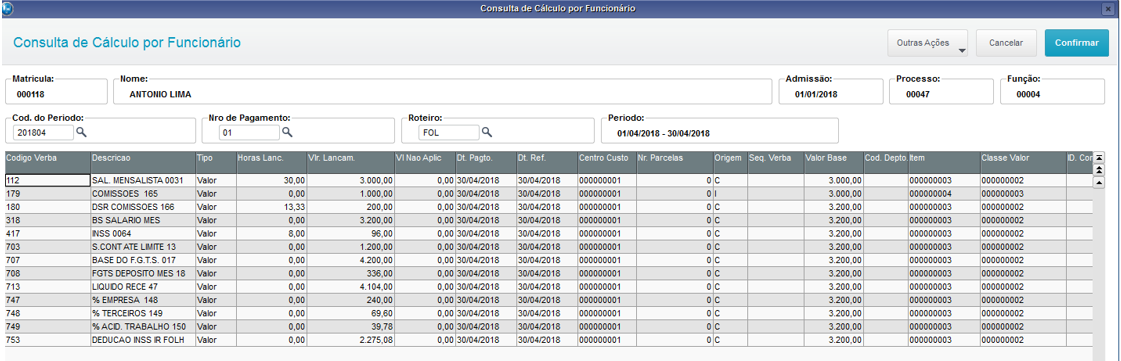Click the Função value 00004
This screenshot has height=361, width=1121.
click(x=1028, y=94)
